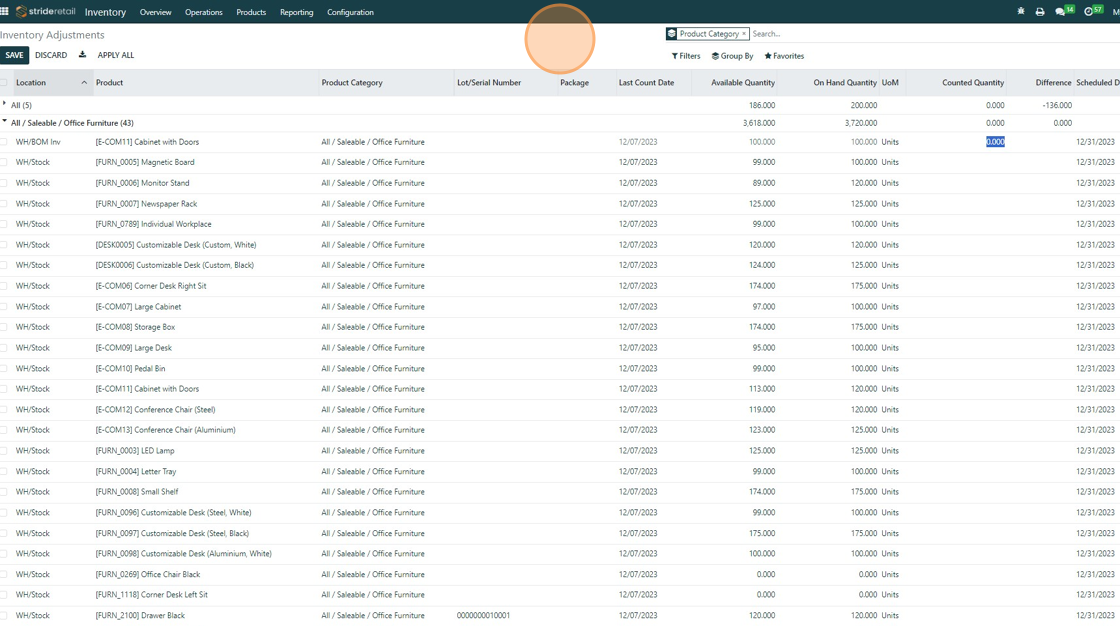Image resolution: width=1120 pixels, height=626 pixels.
Task: Open the Reporting menu
Action: click(x=296, y=12)
